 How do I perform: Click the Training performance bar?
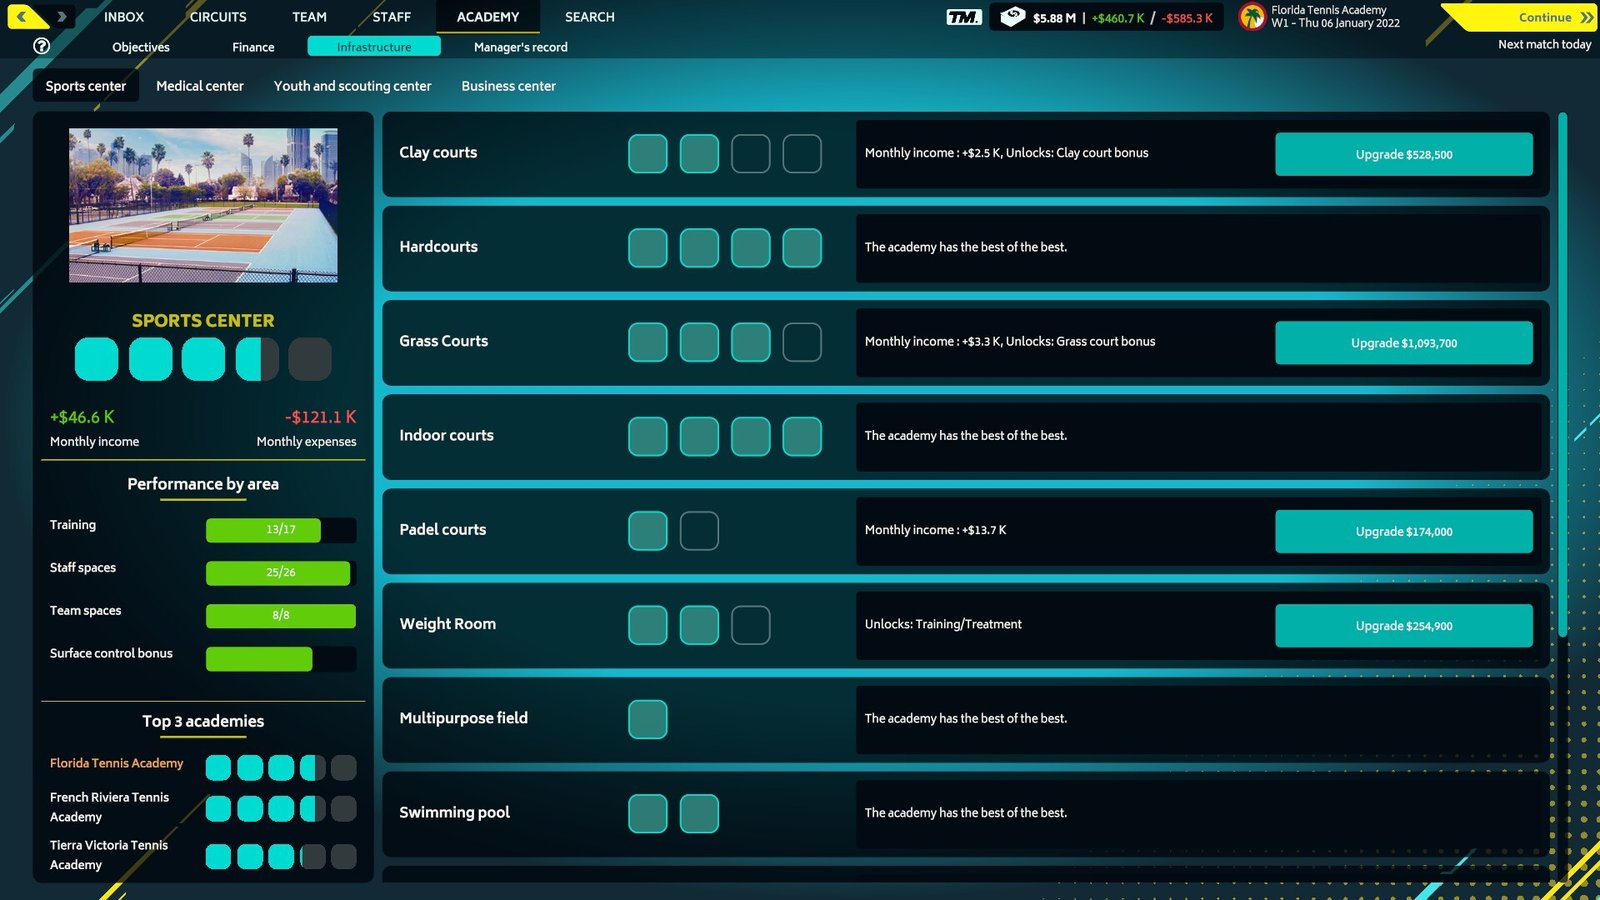point(280,530)
